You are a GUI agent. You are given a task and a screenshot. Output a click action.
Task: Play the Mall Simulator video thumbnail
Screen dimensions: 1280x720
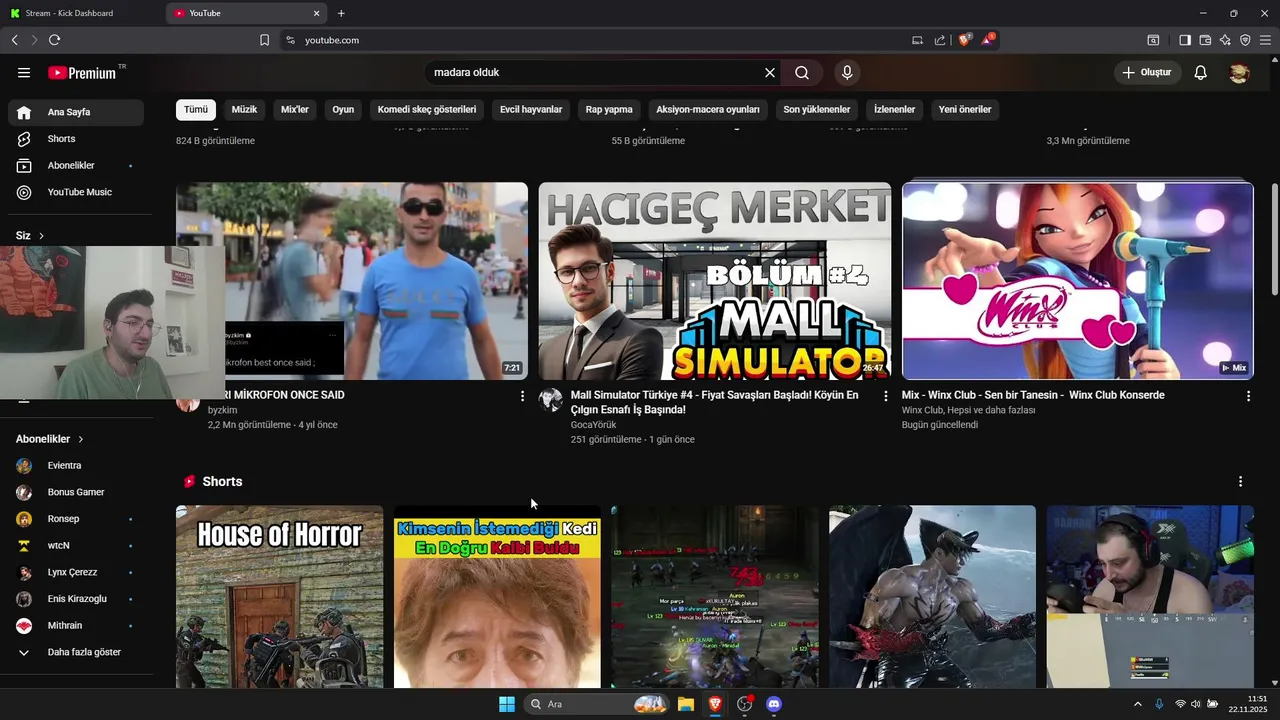715,281
